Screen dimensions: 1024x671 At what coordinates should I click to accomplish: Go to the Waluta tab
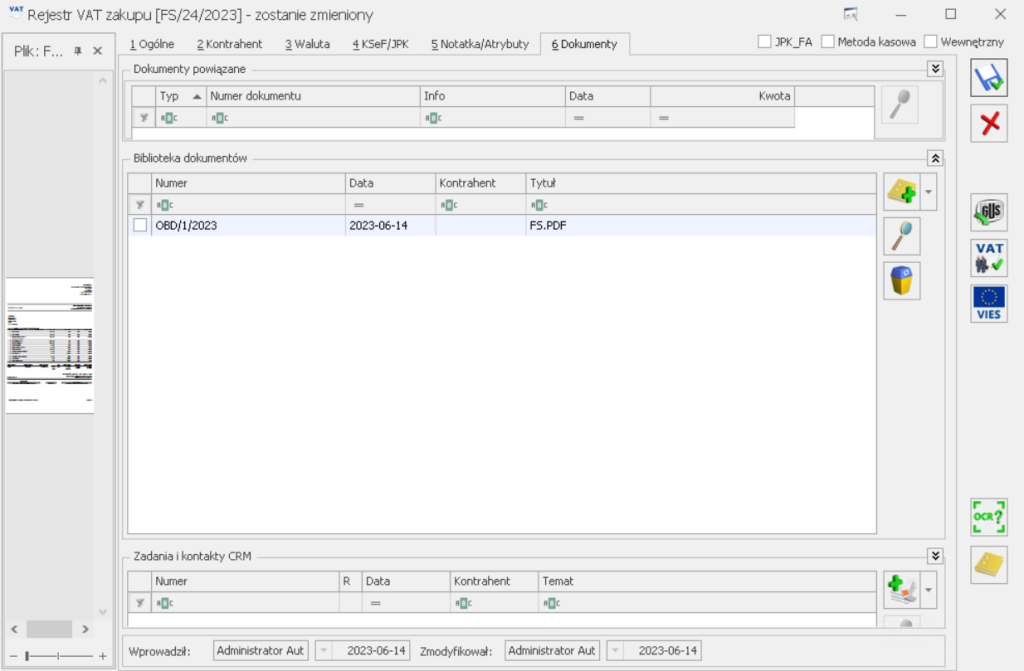(307, 44)
